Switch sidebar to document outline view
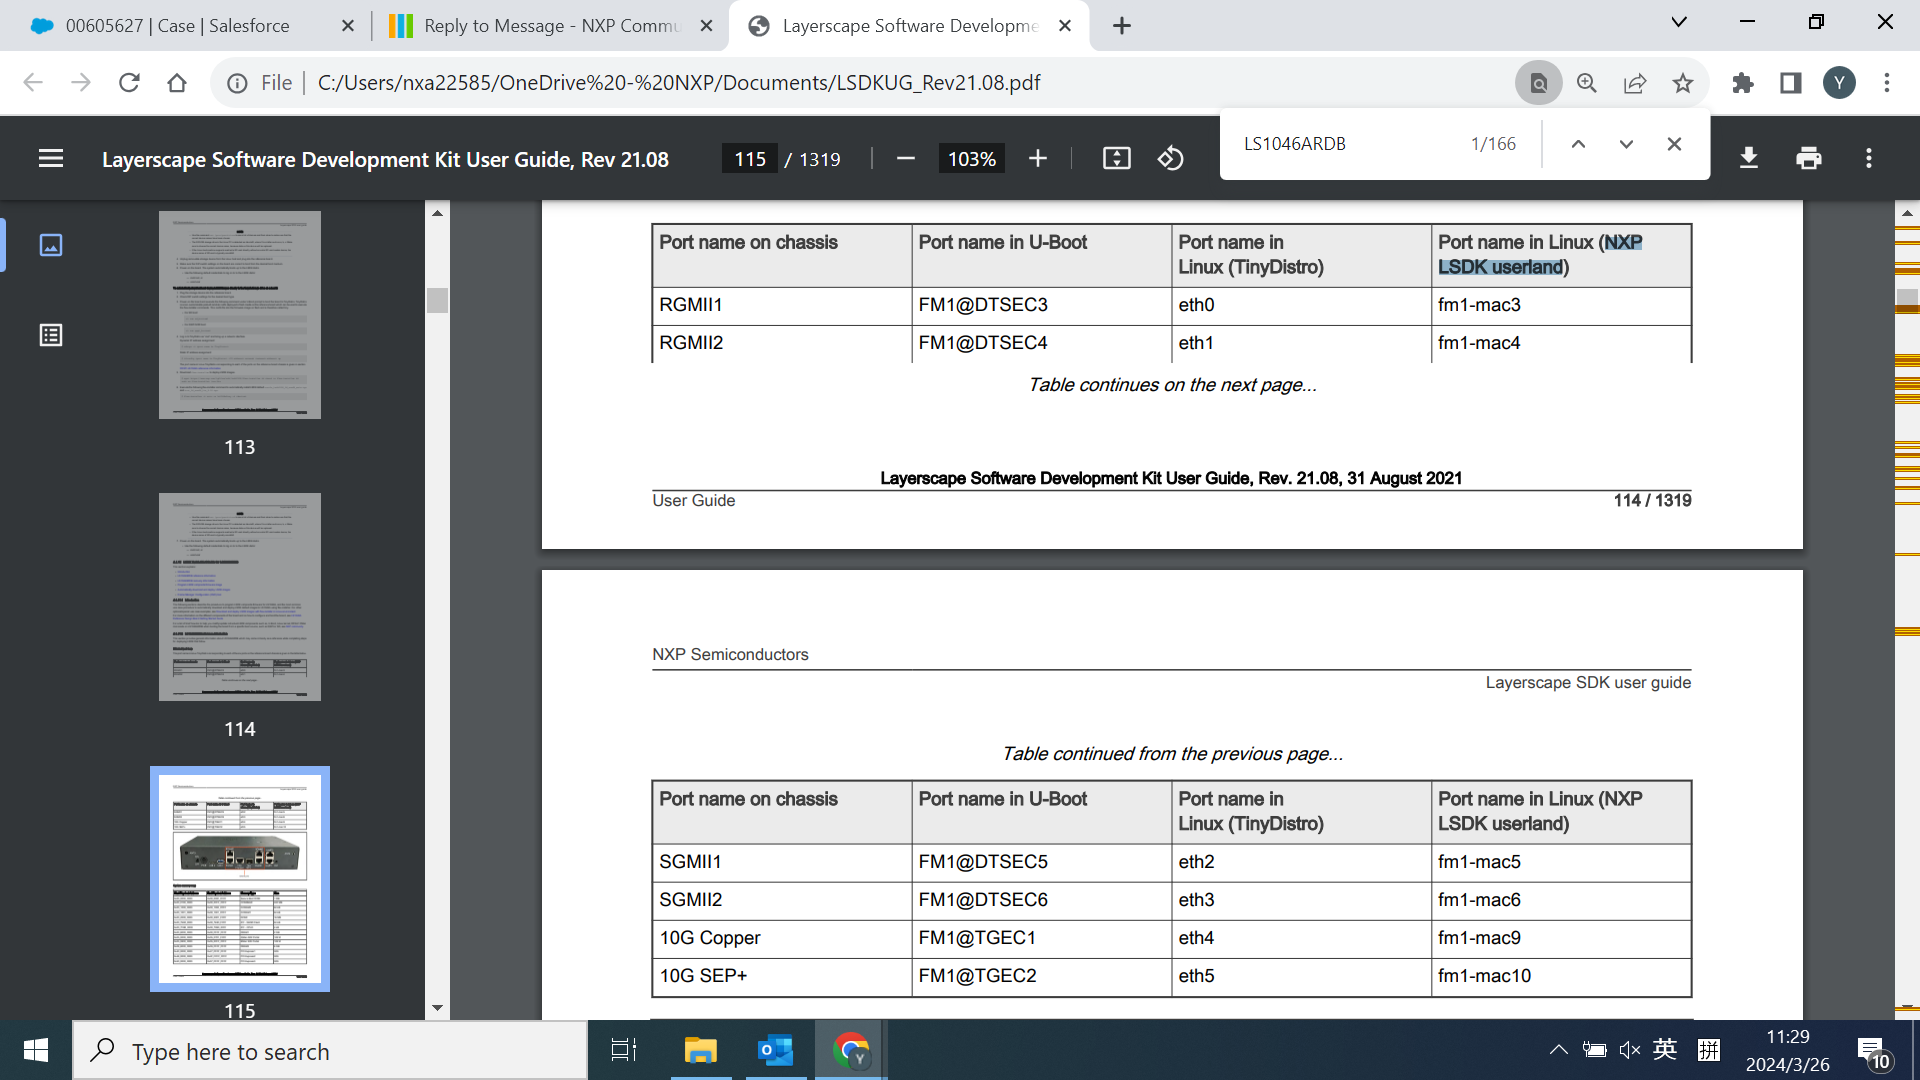Viewport: 1920px width, 1080px height. pos(51,335)
